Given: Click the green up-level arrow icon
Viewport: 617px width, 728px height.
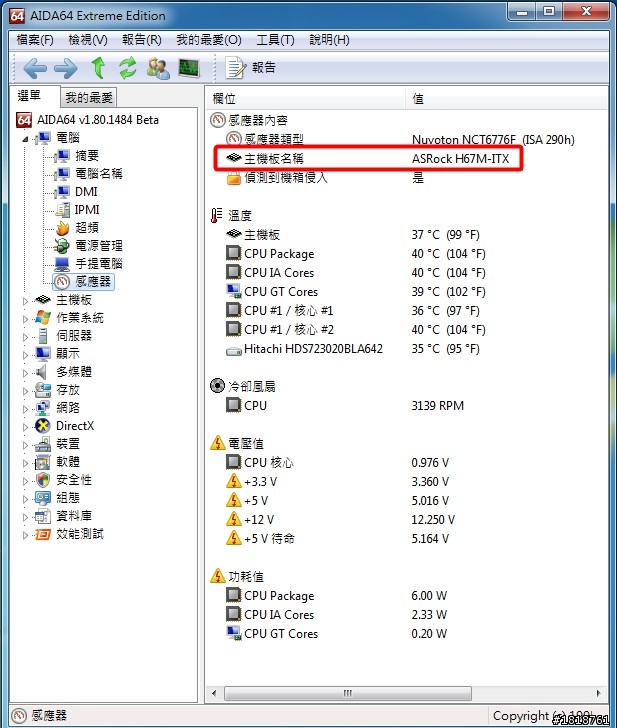Looking at the screenshot, I should [98, 68].
